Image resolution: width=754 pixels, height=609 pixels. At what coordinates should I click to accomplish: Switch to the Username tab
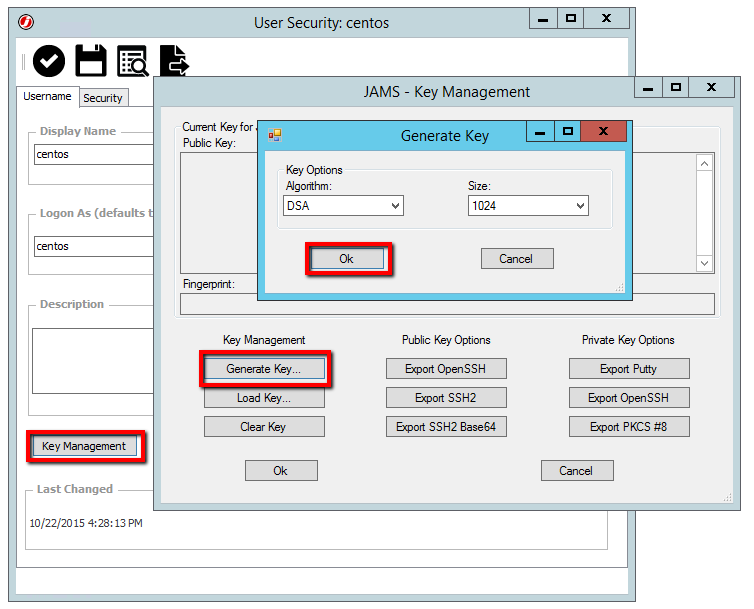coord(47,96)
